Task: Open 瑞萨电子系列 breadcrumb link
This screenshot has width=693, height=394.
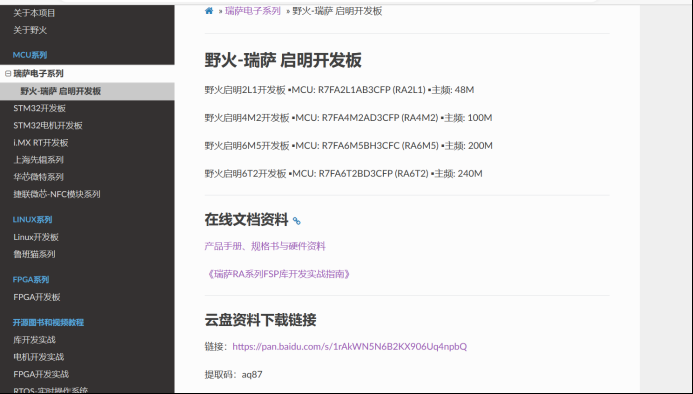Action: click(x=253, y=11)
